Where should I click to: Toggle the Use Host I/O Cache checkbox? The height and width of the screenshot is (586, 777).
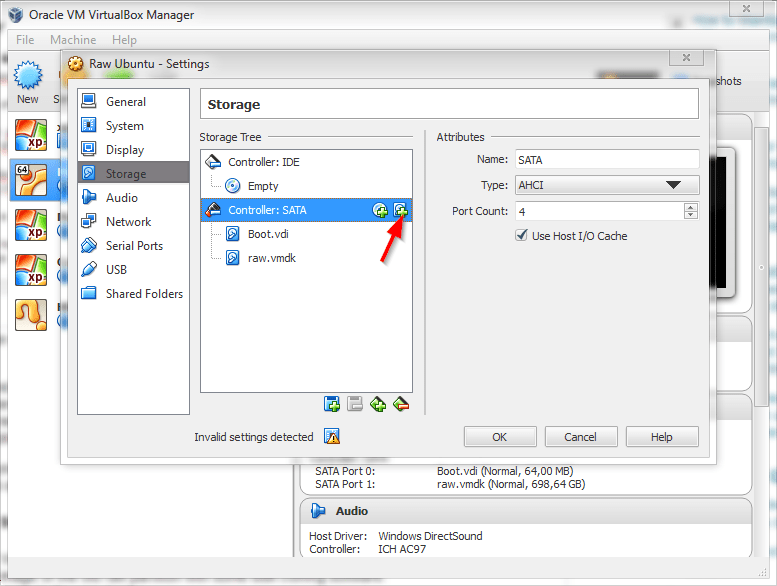tap(521, 235)
